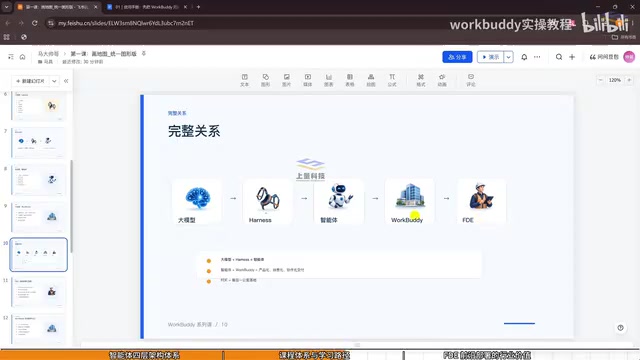Open a new browser tab
This screenshot has width=640, height=360.
tap(198, 7)
